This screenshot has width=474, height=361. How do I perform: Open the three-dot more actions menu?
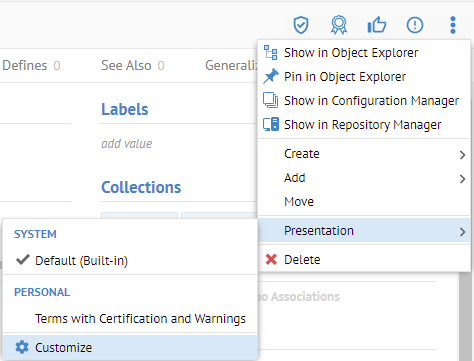pyautogui.click(x=453, y=25)
